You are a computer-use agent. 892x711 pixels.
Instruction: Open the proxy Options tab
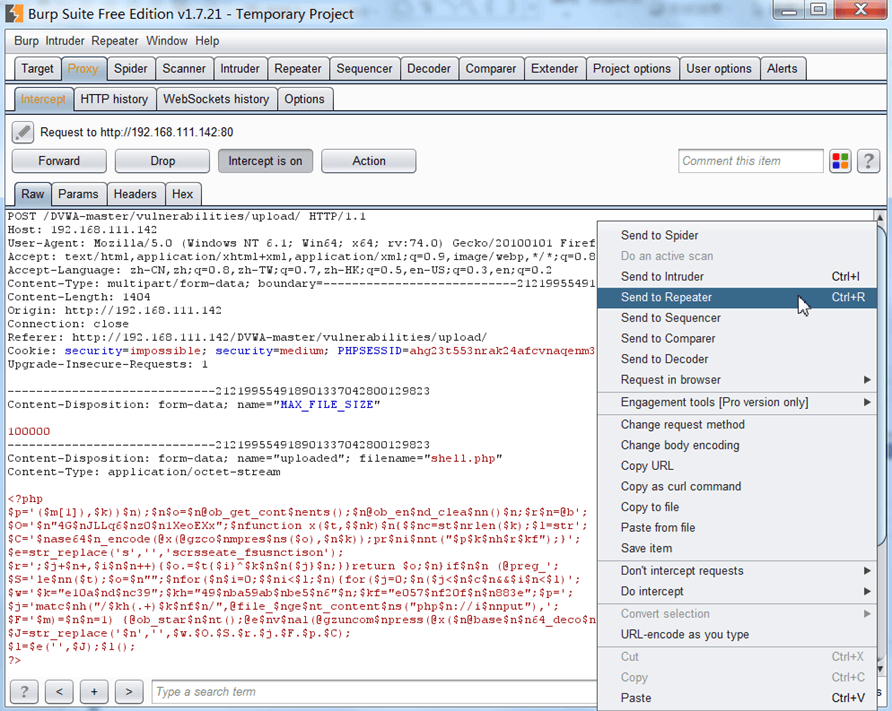tap(304, 99)
